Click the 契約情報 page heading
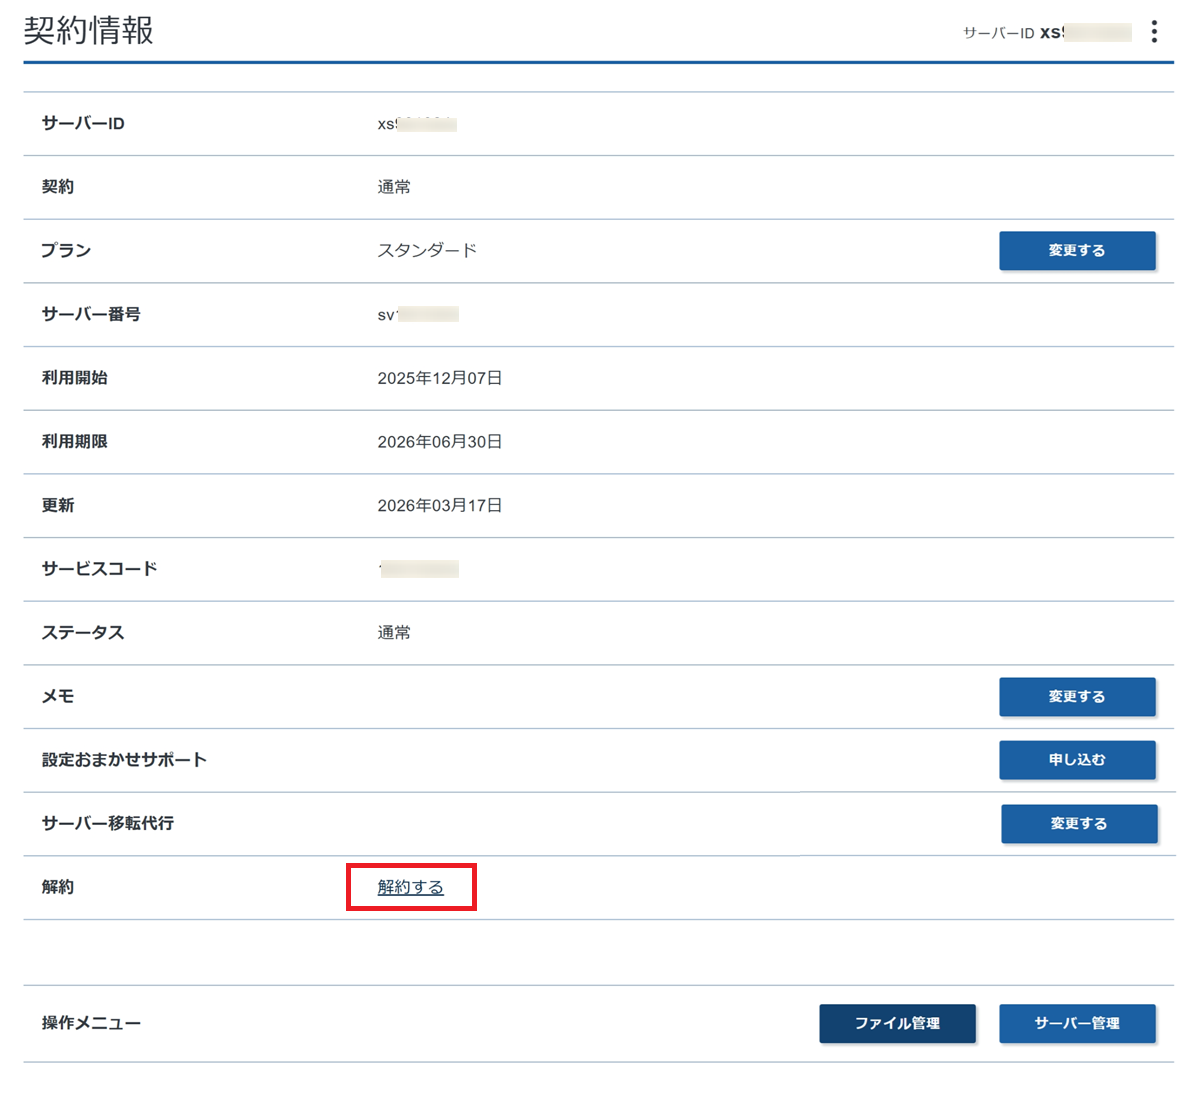 89,31
